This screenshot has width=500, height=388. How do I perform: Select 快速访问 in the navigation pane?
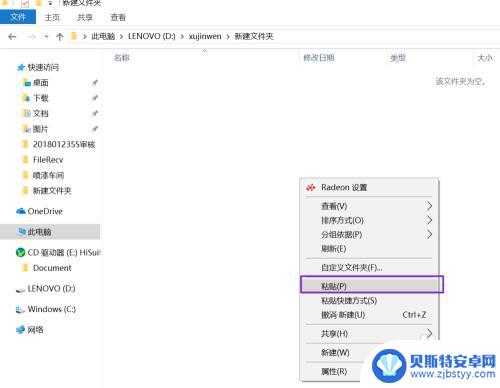(x=43, y=67)
